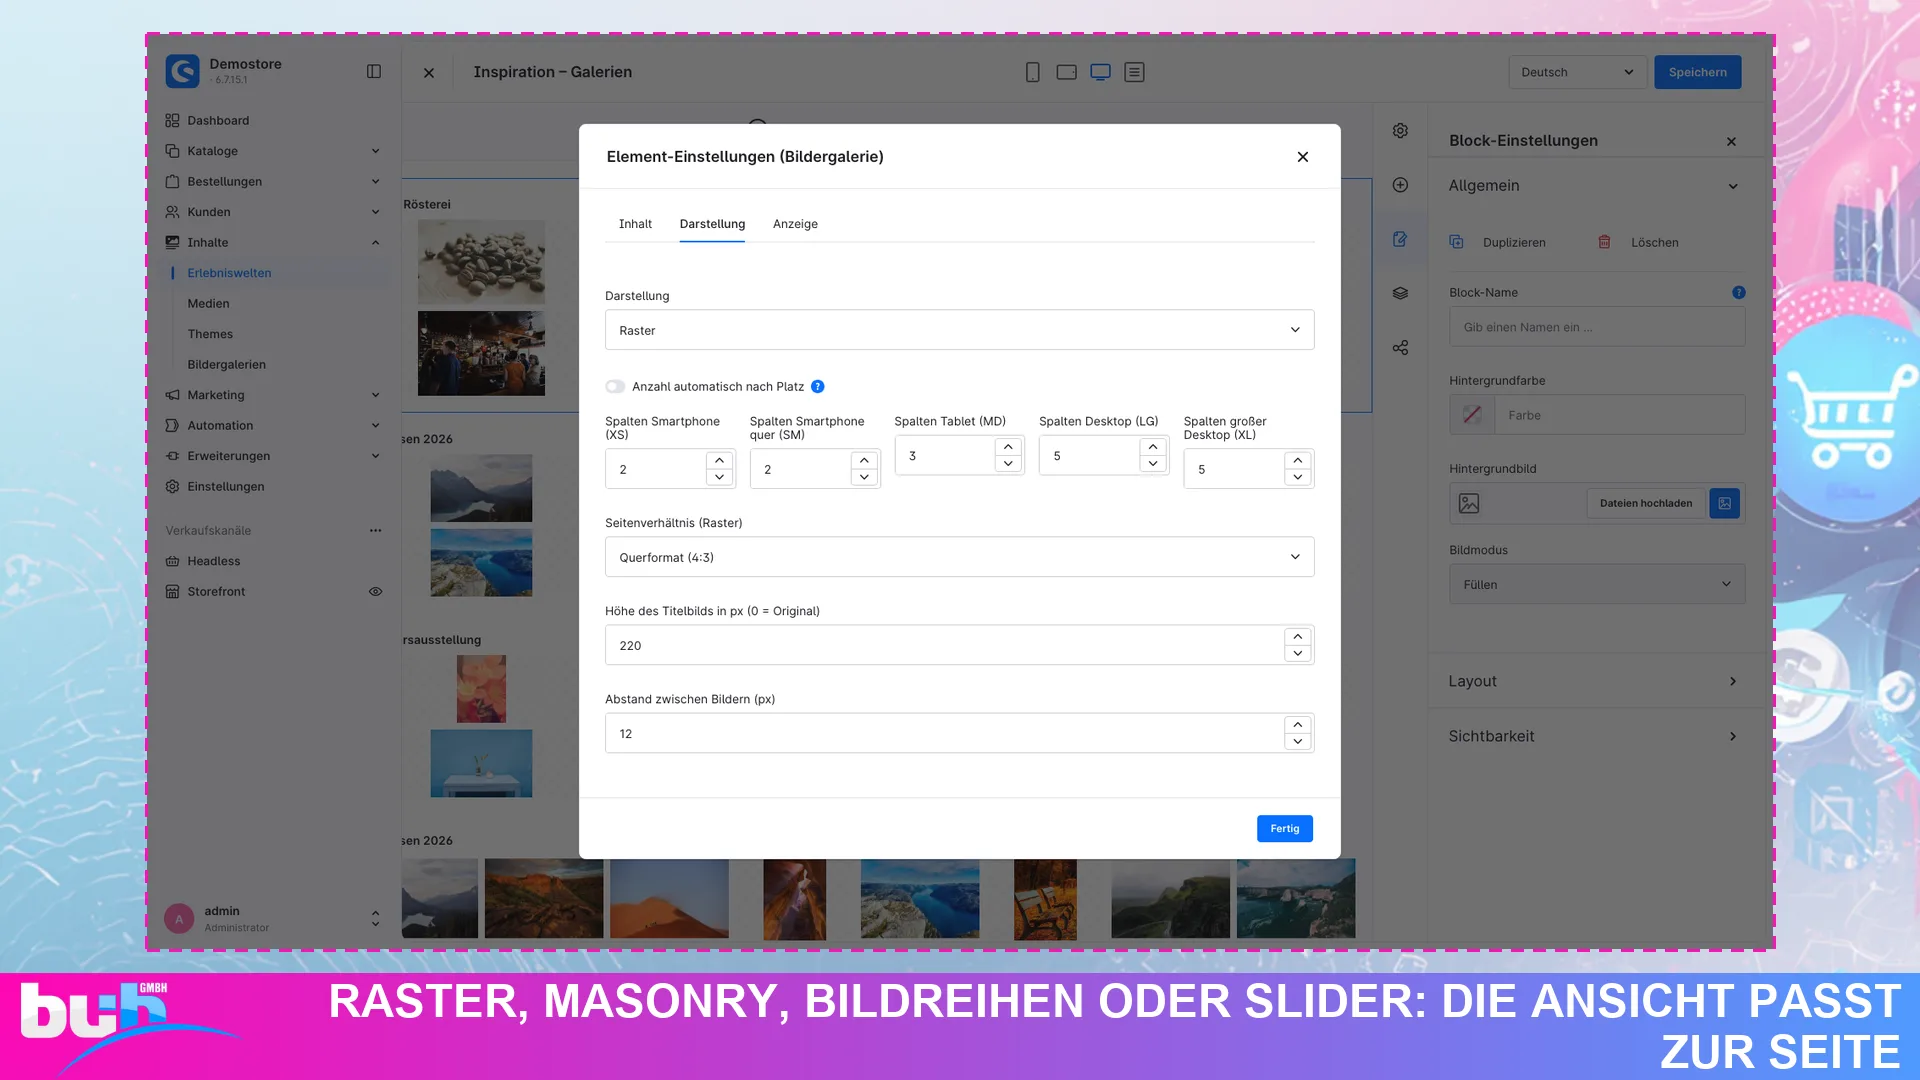
Task: Open page settings gear icon
Action: 1400,131
